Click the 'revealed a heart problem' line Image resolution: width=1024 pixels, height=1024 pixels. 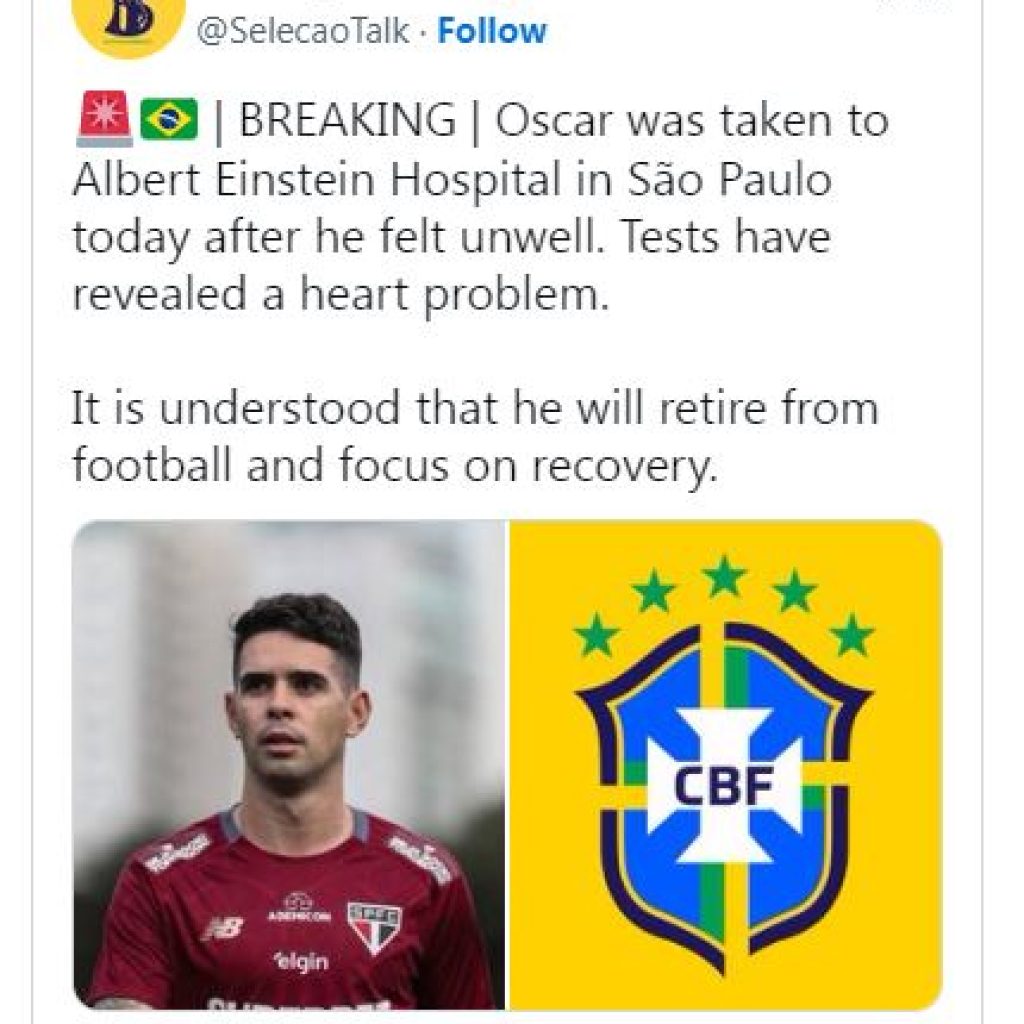[x=340, y=297]
